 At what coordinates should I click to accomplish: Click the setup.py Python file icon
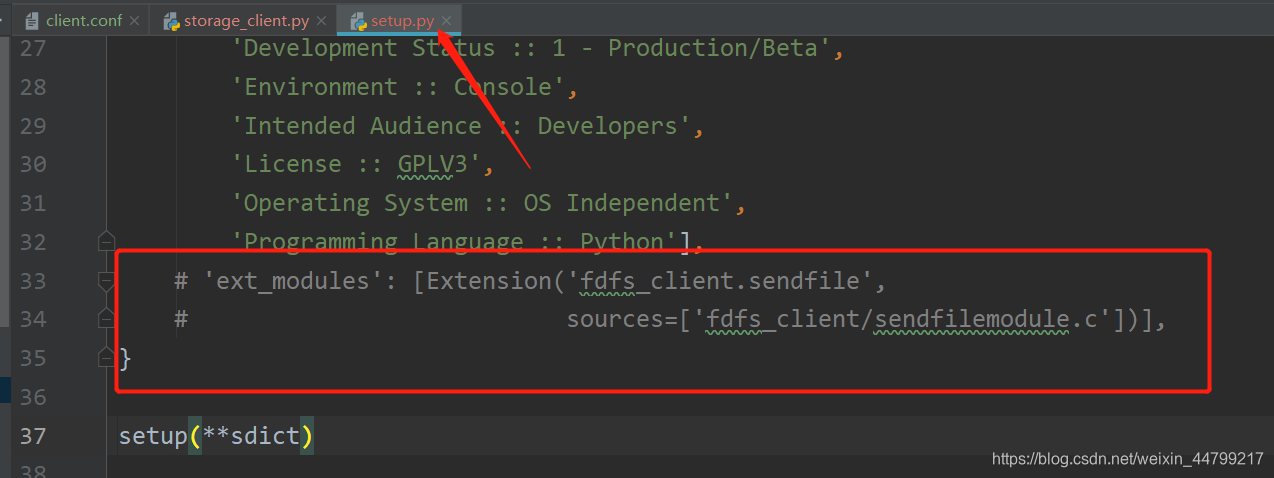pyautogui.click(x=358, y=20)
